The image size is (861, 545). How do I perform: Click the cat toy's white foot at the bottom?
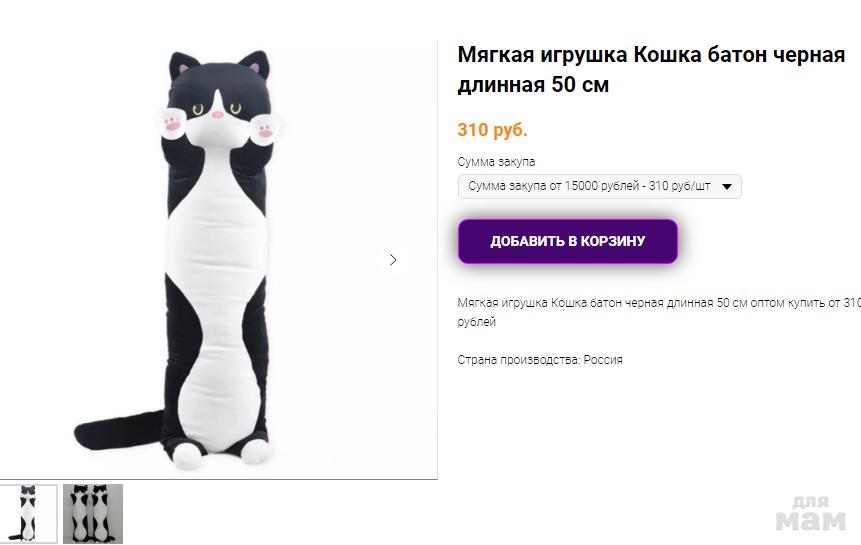(187, 455)
